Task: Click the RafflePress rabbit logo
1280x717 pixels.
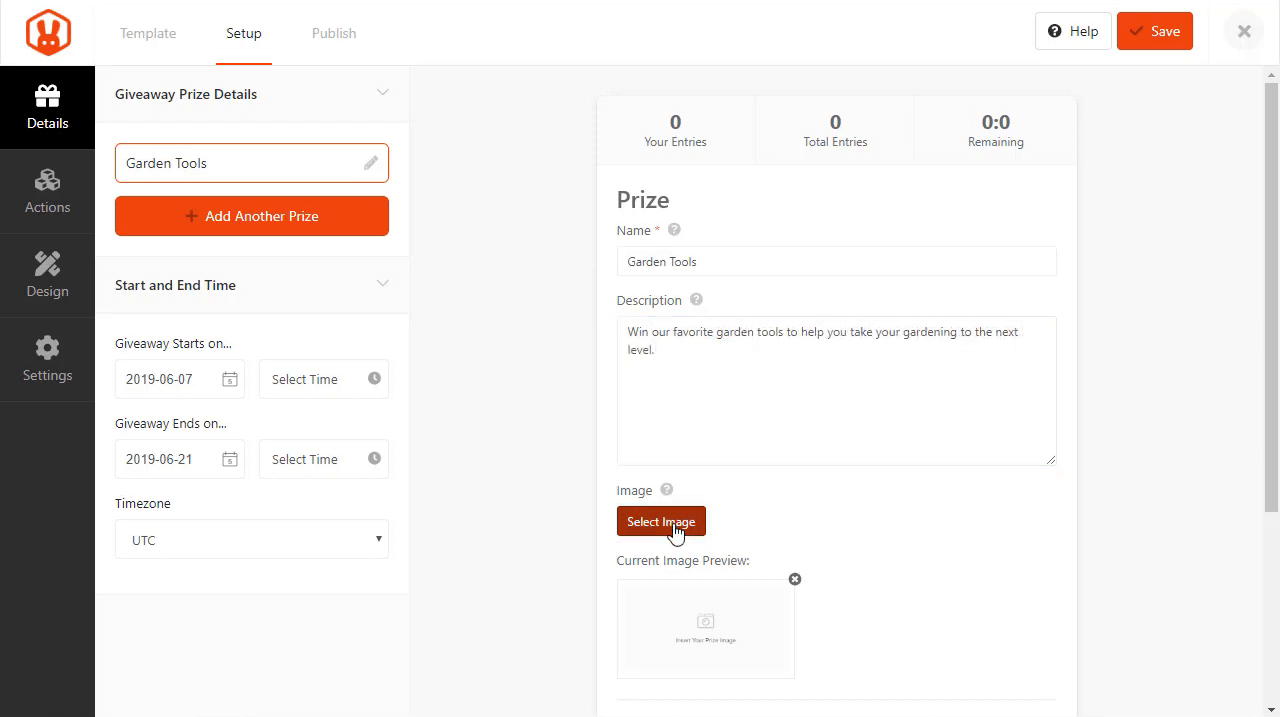Action: (47, 32)
